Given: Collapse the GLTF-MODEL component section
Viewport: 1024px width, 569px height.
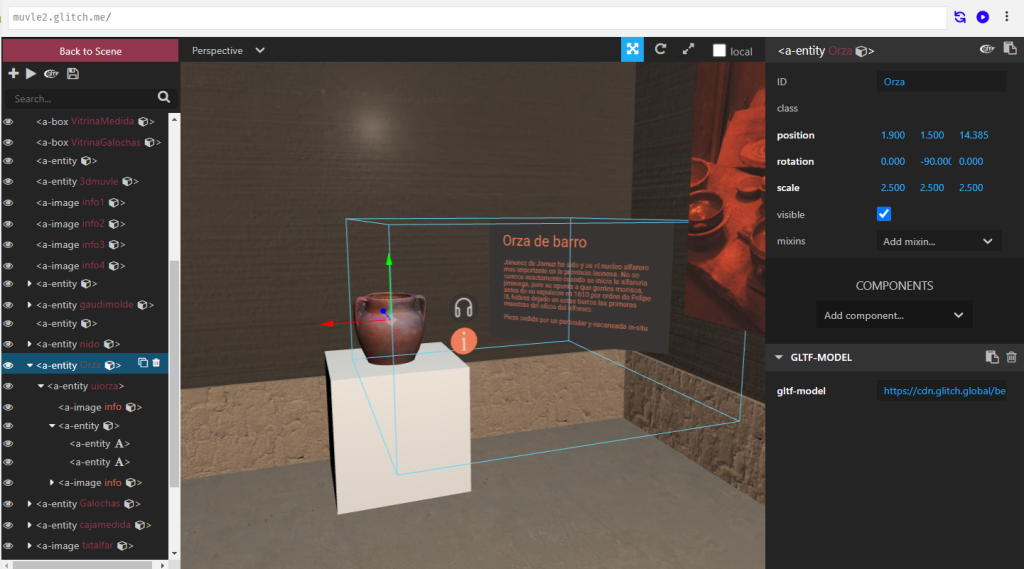Looking at the screenshot, I should (779, 357).
